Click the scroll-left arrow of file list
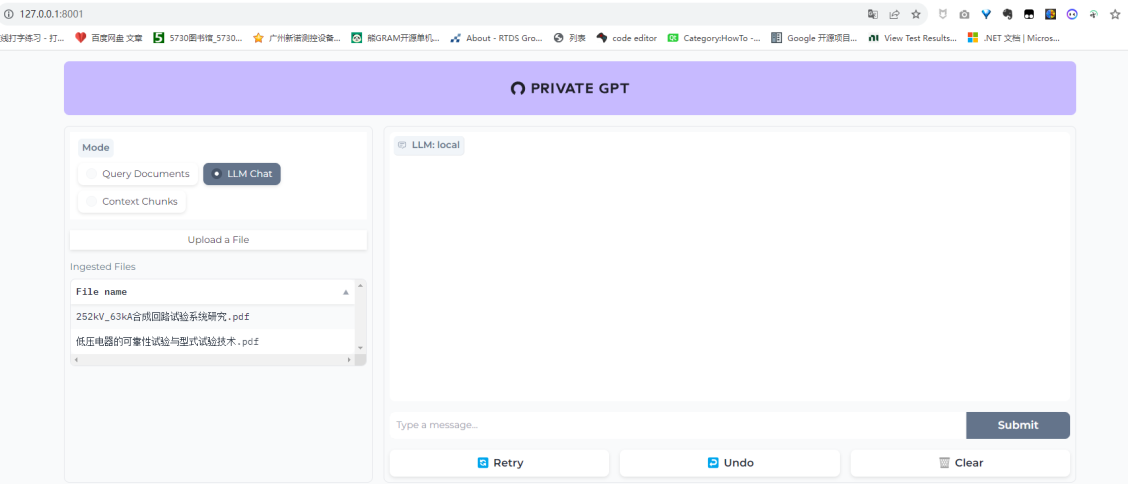Screen dimensions: 1128x484 (x=76, y=359)
